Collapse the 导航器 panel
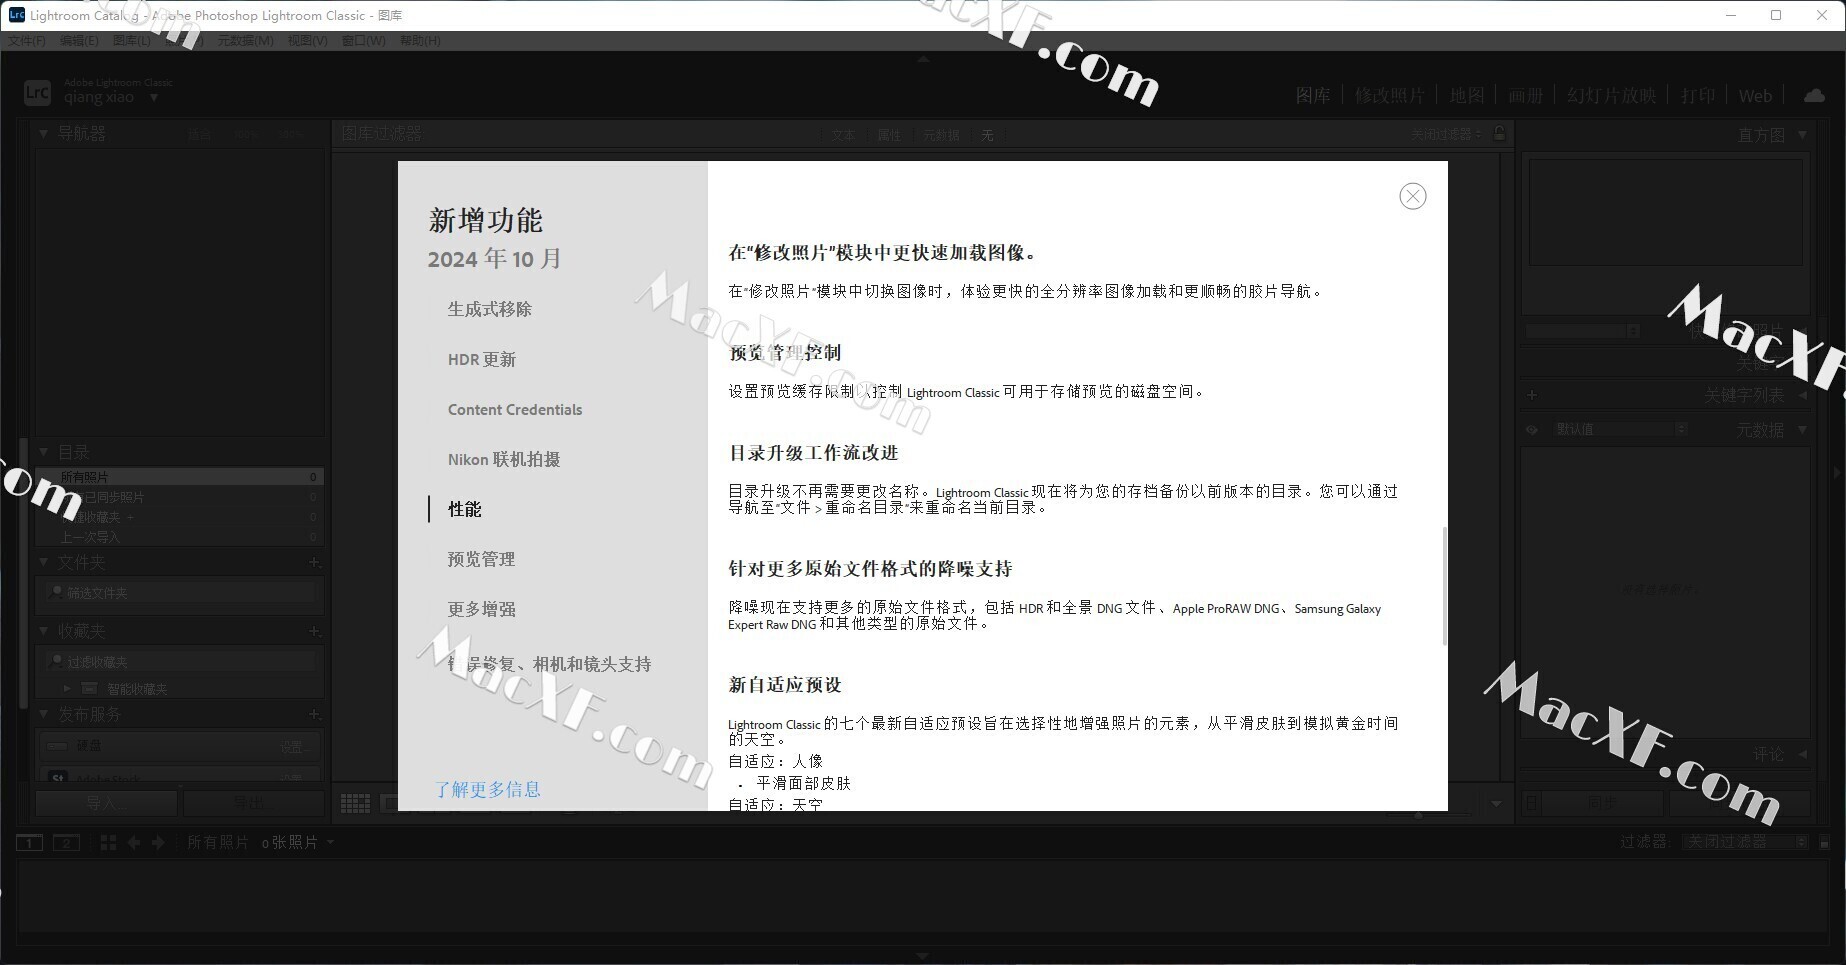Image resolution: width=1846 pixels, height=965 pixels. [x=44, y=133]
